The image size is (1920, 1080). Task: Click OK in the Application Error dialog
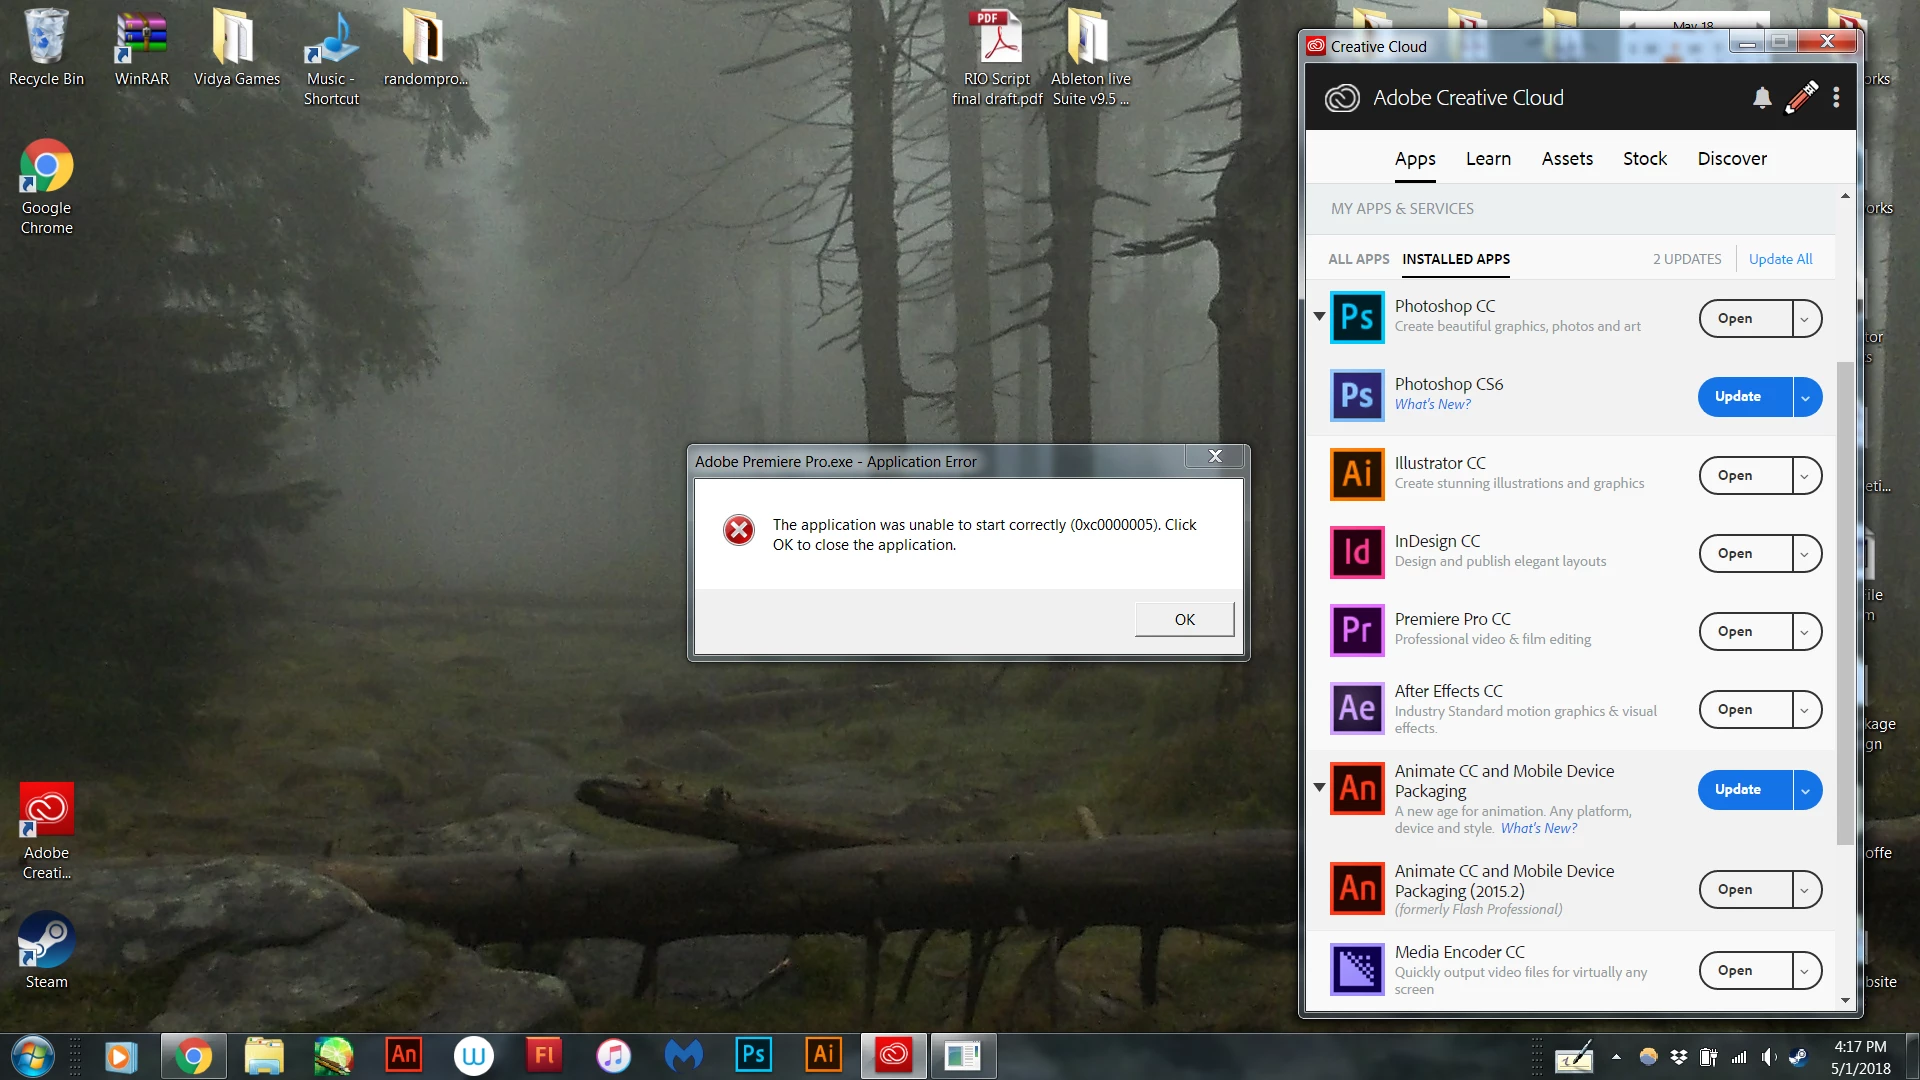click(1184, 619)
